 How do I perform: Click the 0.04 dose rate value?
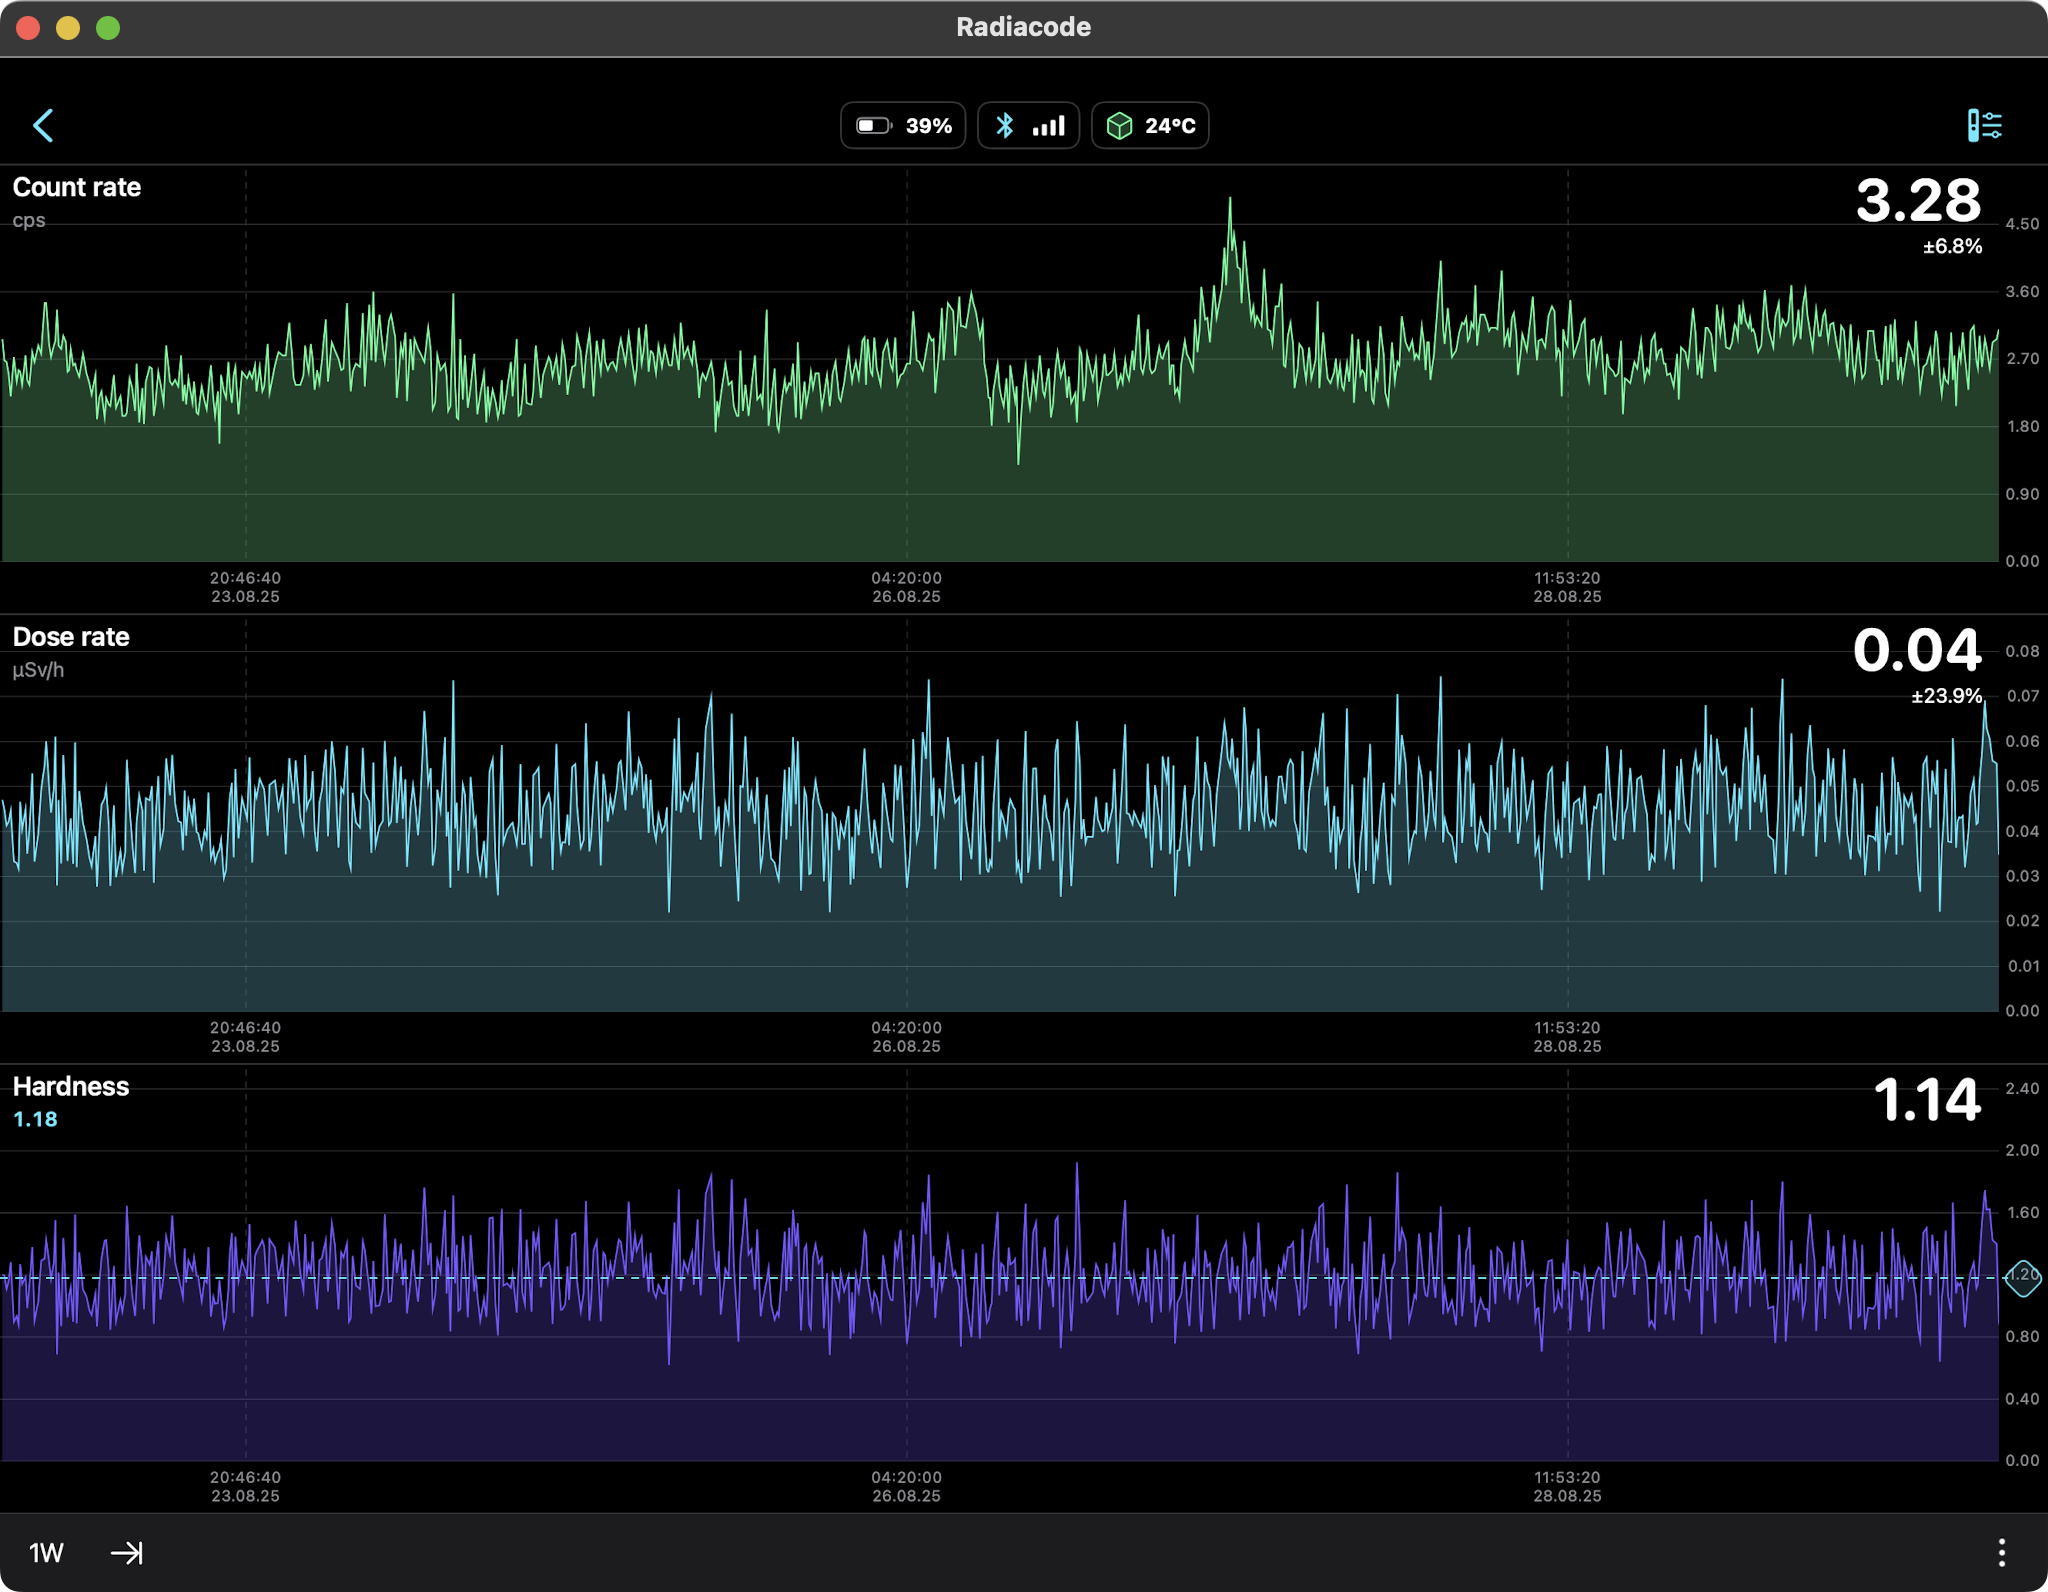1916,651
